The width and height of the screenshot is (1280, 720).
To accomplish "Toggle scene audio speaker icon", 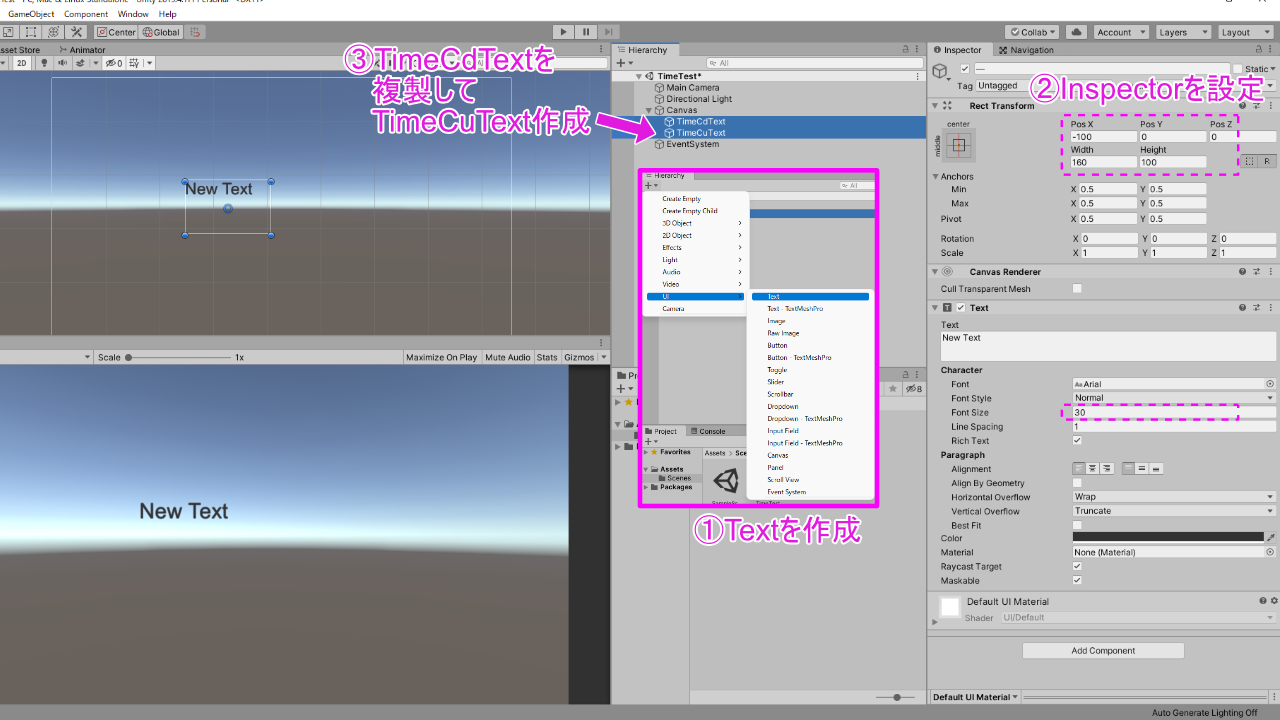I will coord(61,63).
